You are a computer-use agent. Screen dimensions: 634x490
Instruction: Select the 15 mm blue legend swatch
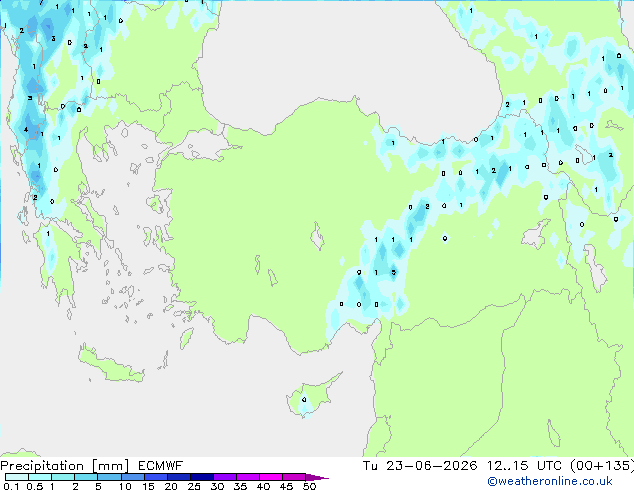pos(156,477)
